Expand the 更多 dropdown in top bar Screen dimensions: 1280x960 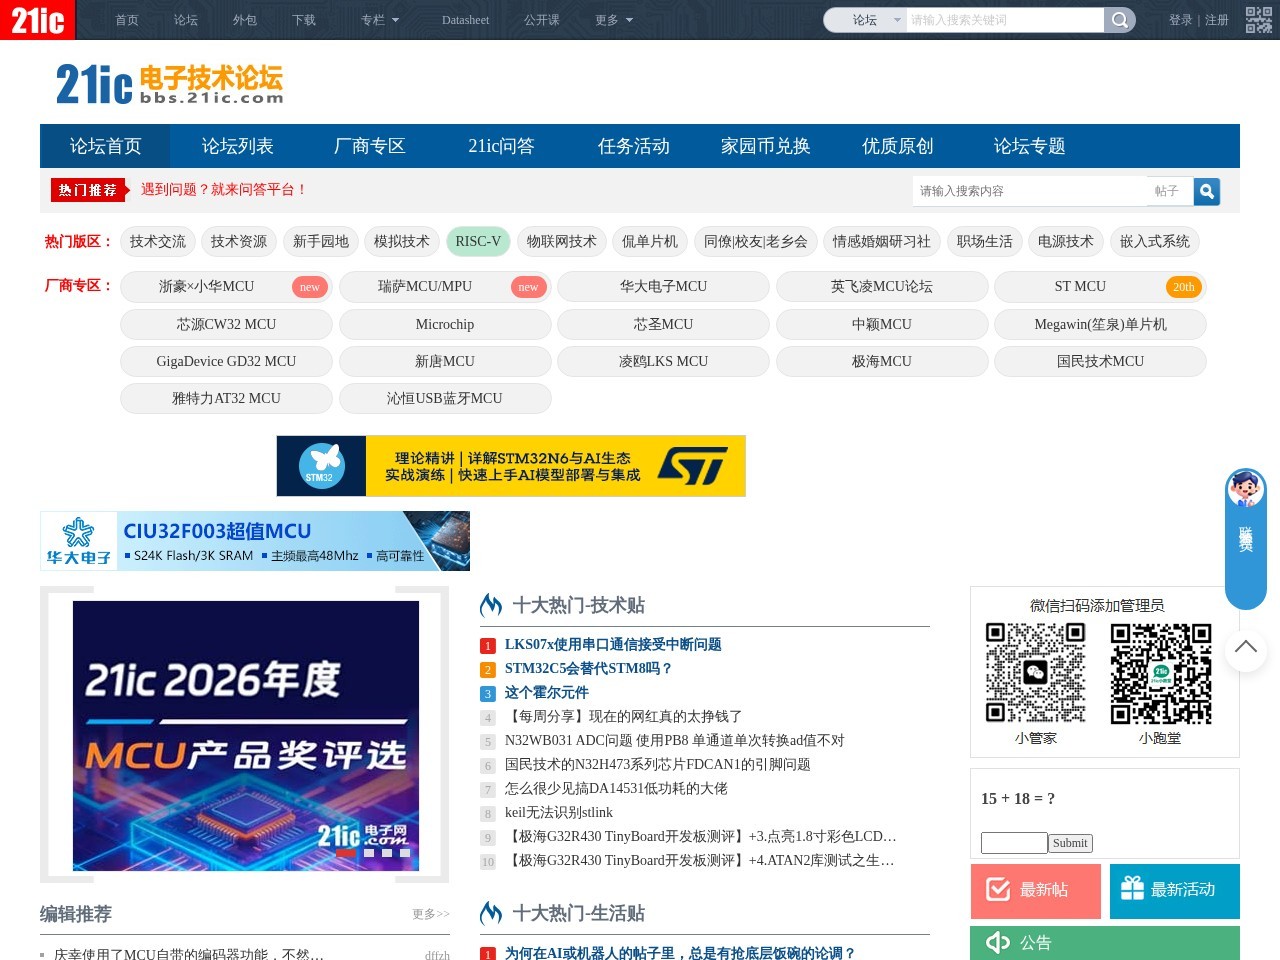pyautogui.click(x=614, y=20)
